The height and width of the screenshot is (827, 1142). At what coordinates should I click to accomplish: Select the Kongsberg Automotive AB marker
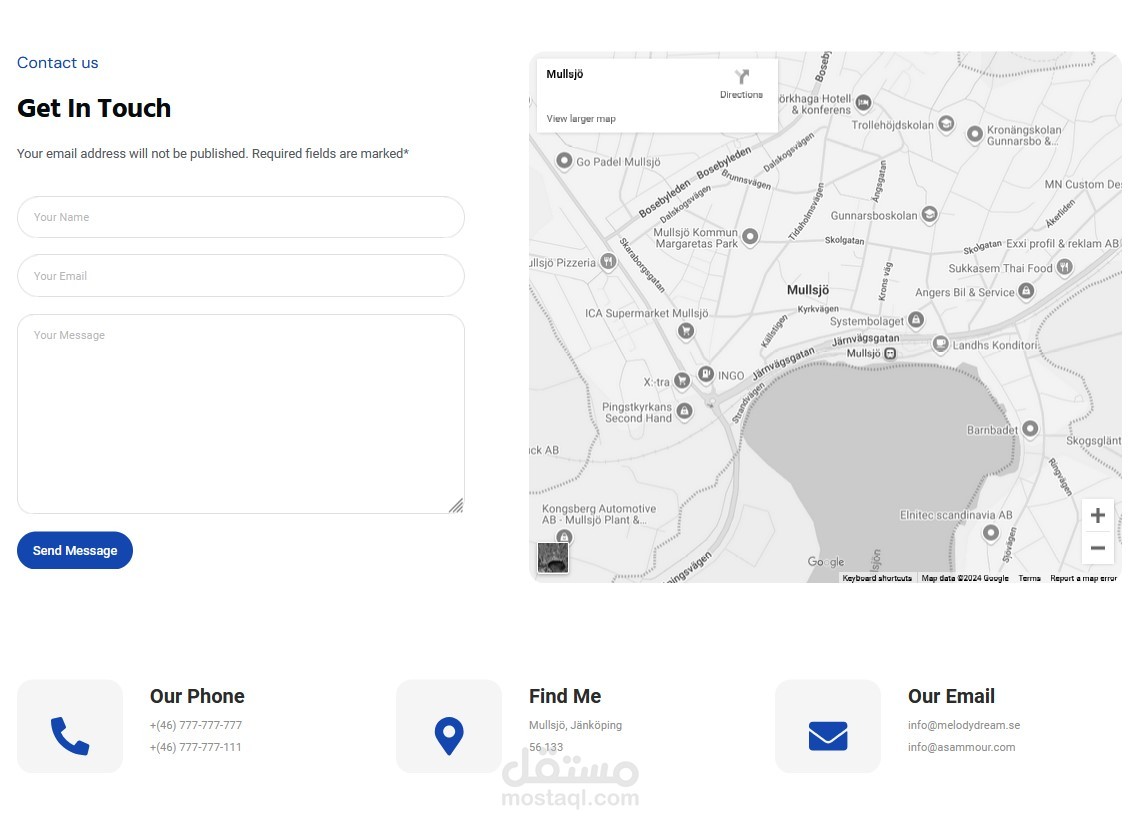coord(564,537)
